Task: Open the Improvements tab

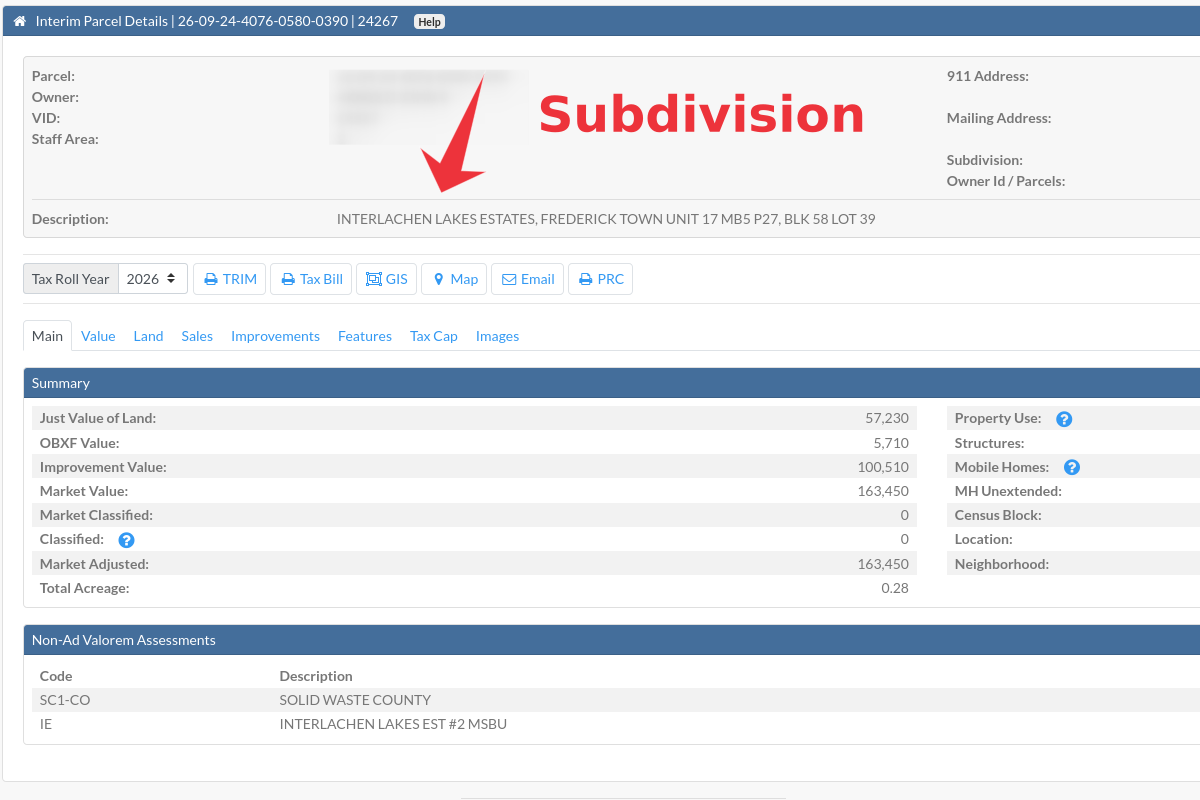Action: pyautogui.click(x=275, y=336)
